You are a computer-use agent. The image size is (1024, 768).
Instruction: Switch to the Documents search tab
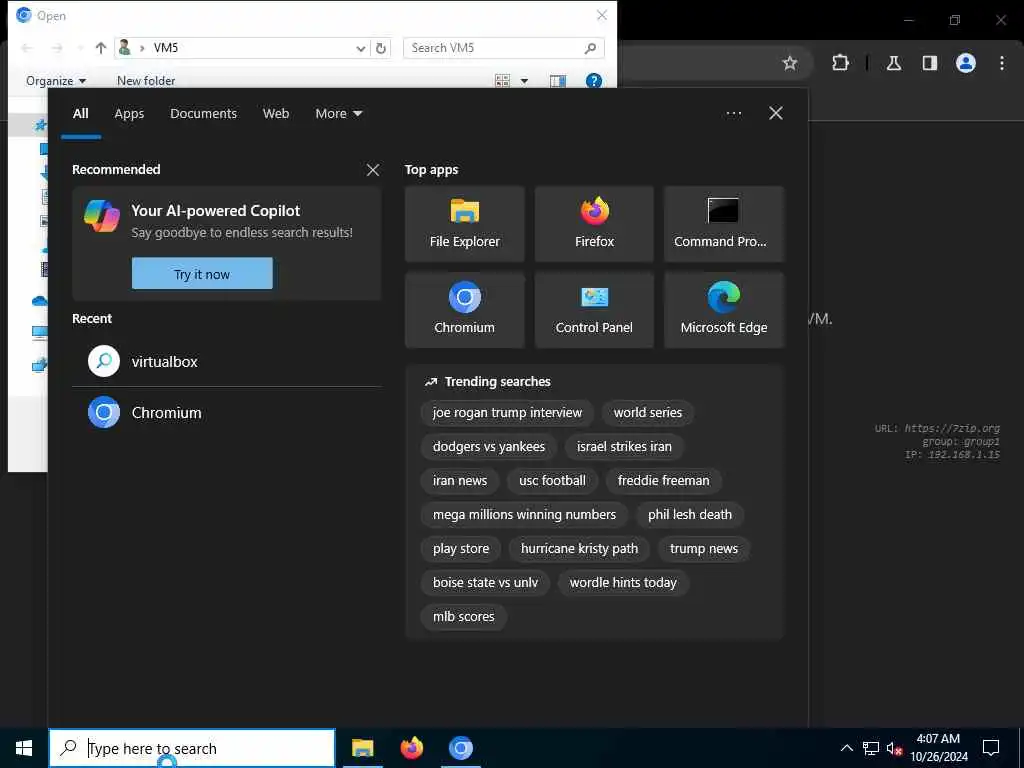click(203, 113)
